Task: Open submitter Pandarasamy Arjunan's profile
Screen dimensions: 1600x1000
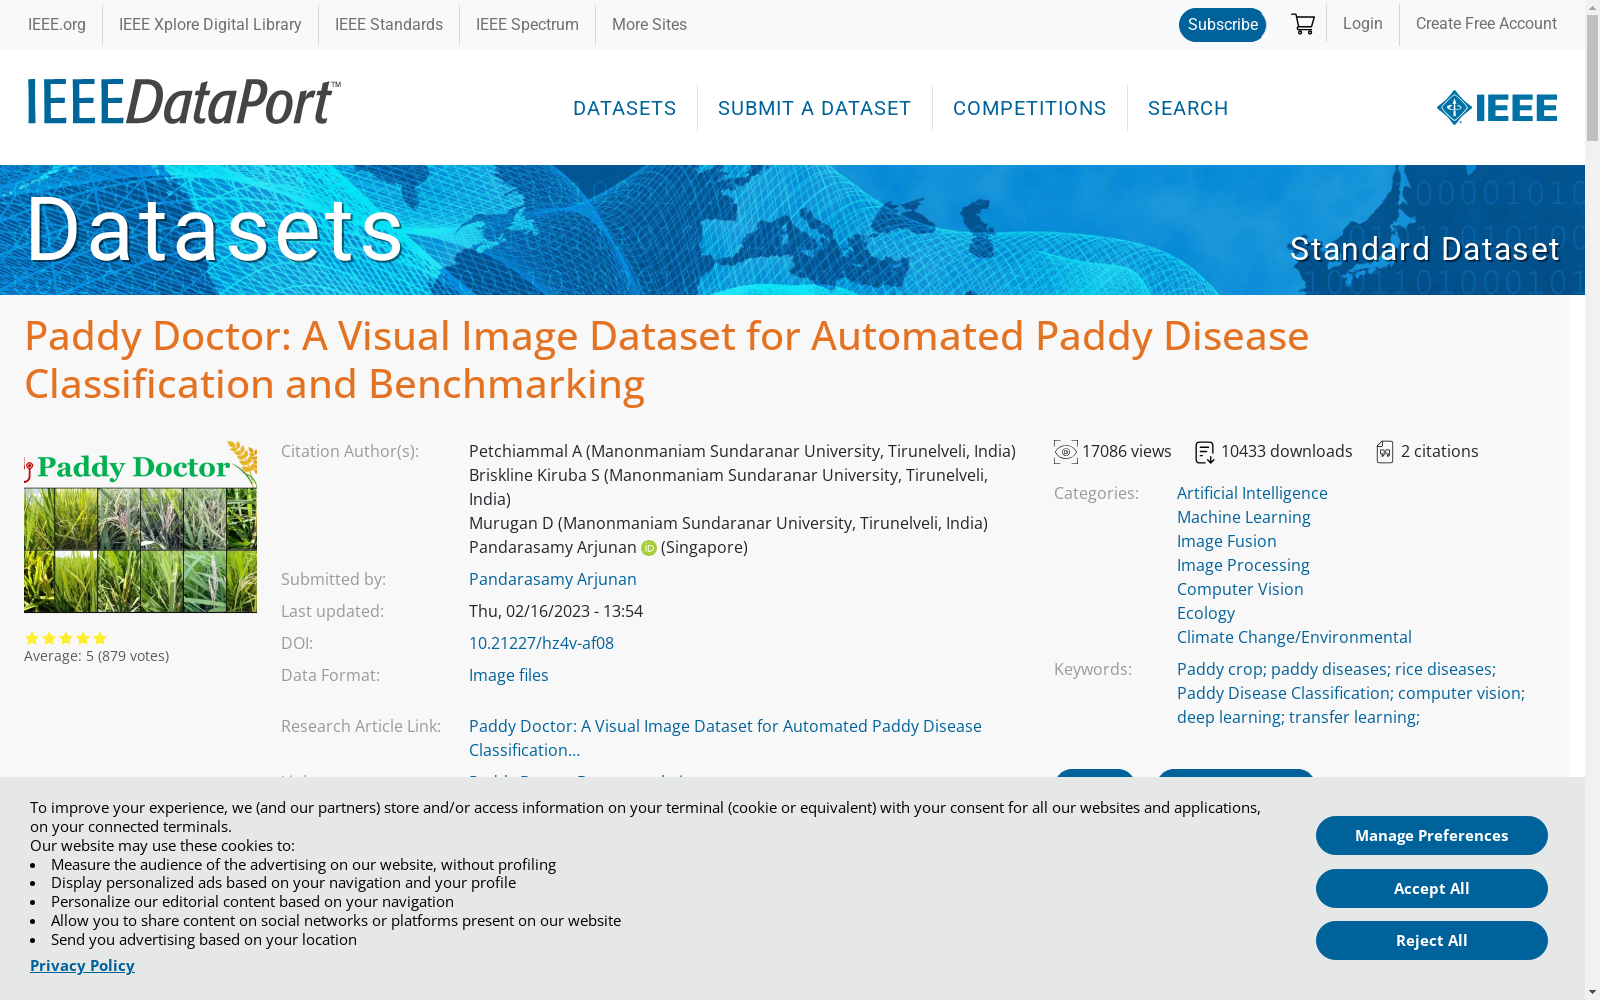Action: [552, 579]
